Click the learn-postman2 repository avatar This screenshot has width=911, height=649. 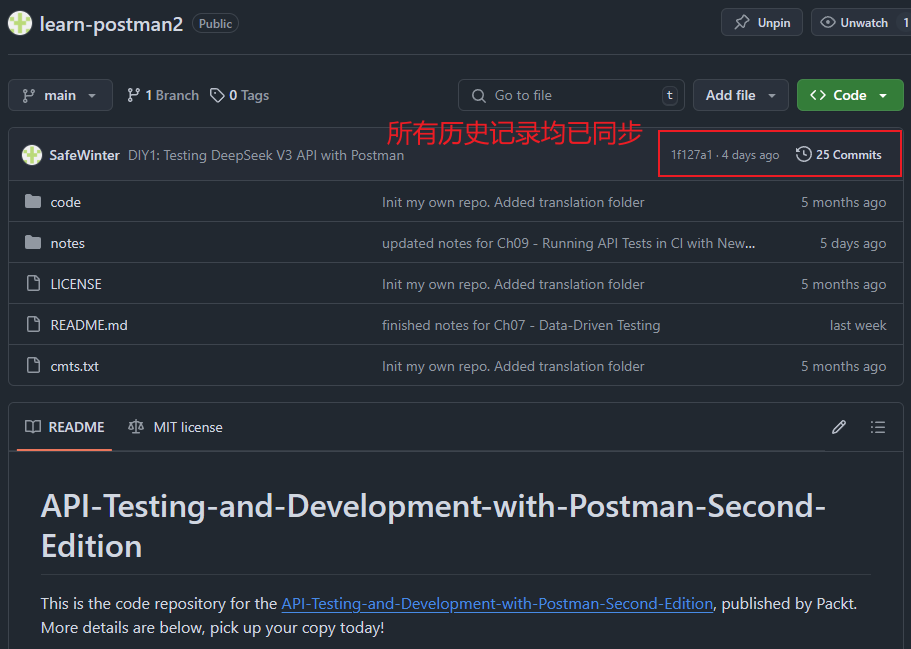pyautogui.click(x=20, y=23)
